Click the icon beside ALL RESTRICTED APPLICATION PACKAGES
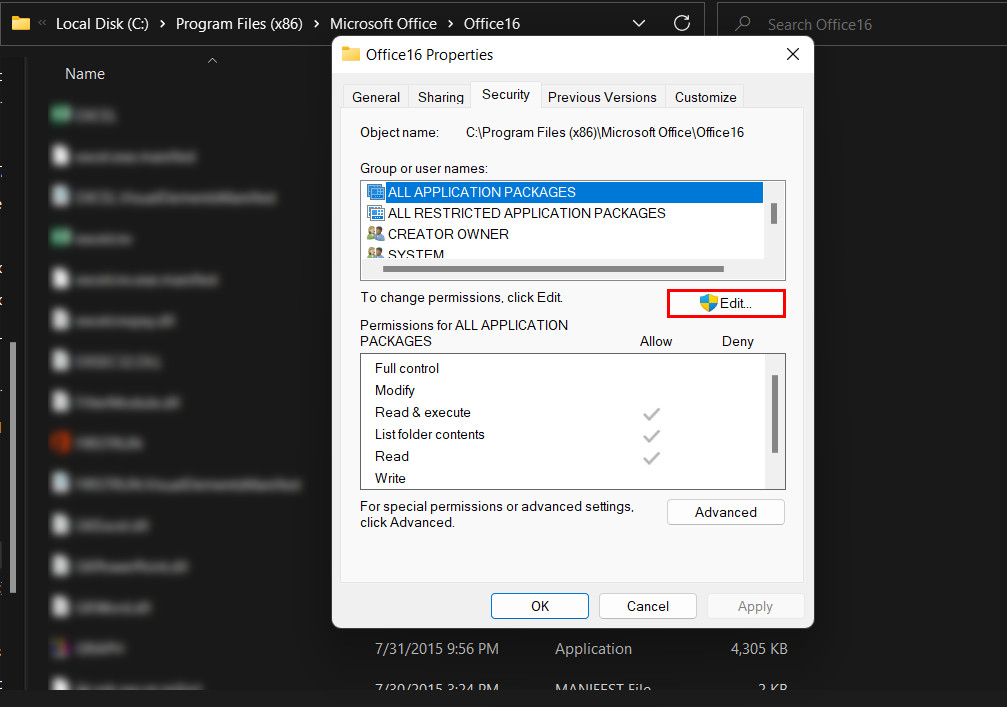Screen dimensions: 1007x707 376,213
